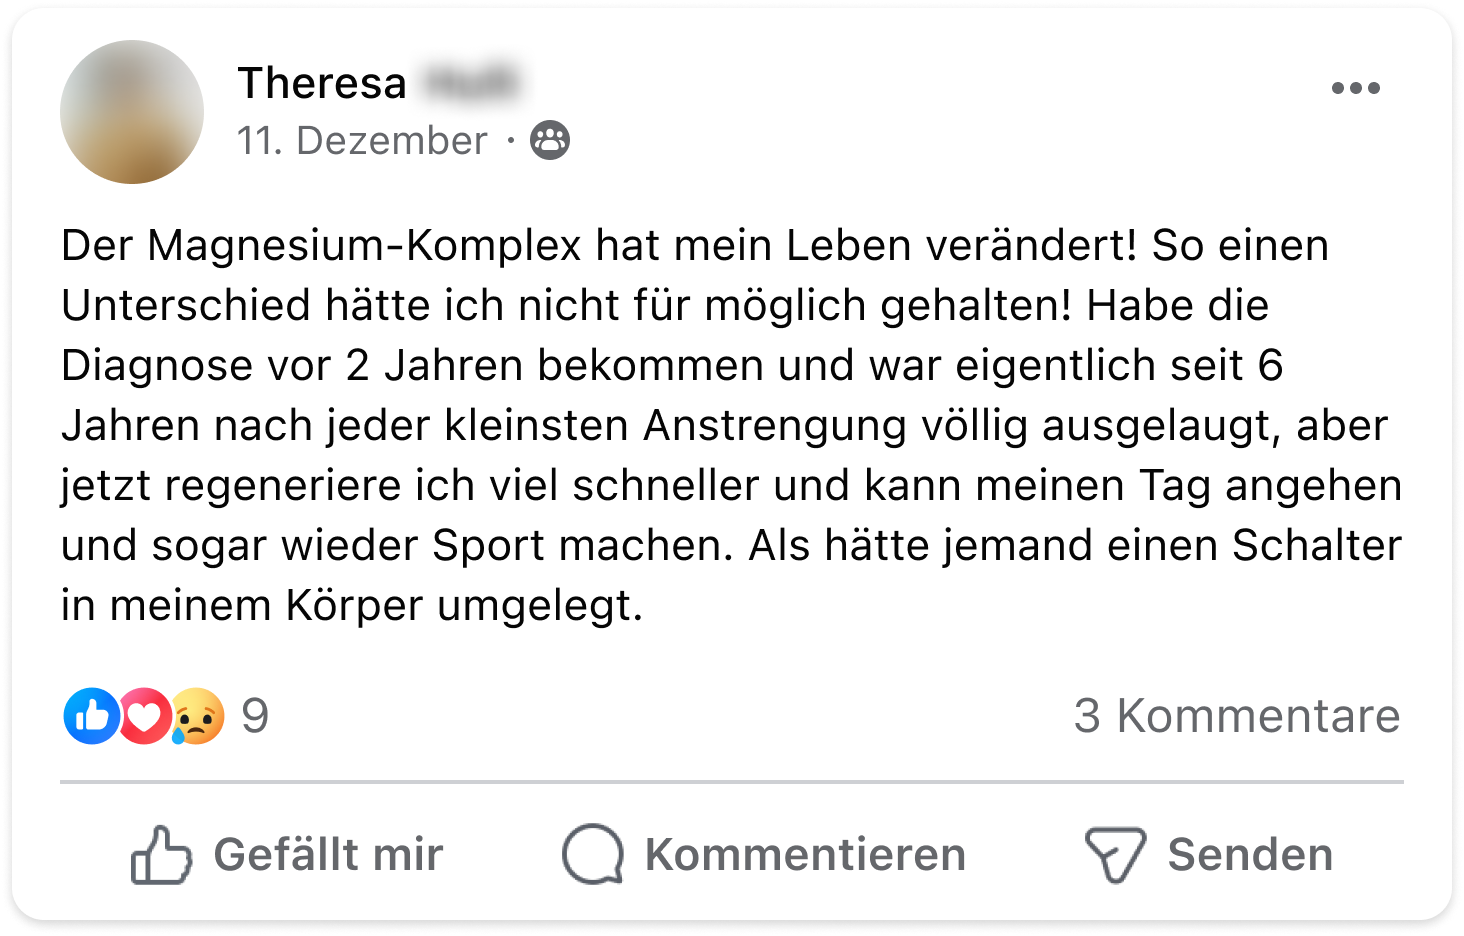Click the blurred surname next to Theresa
This screenshot has height=936, width=1464.
(470, 83)
